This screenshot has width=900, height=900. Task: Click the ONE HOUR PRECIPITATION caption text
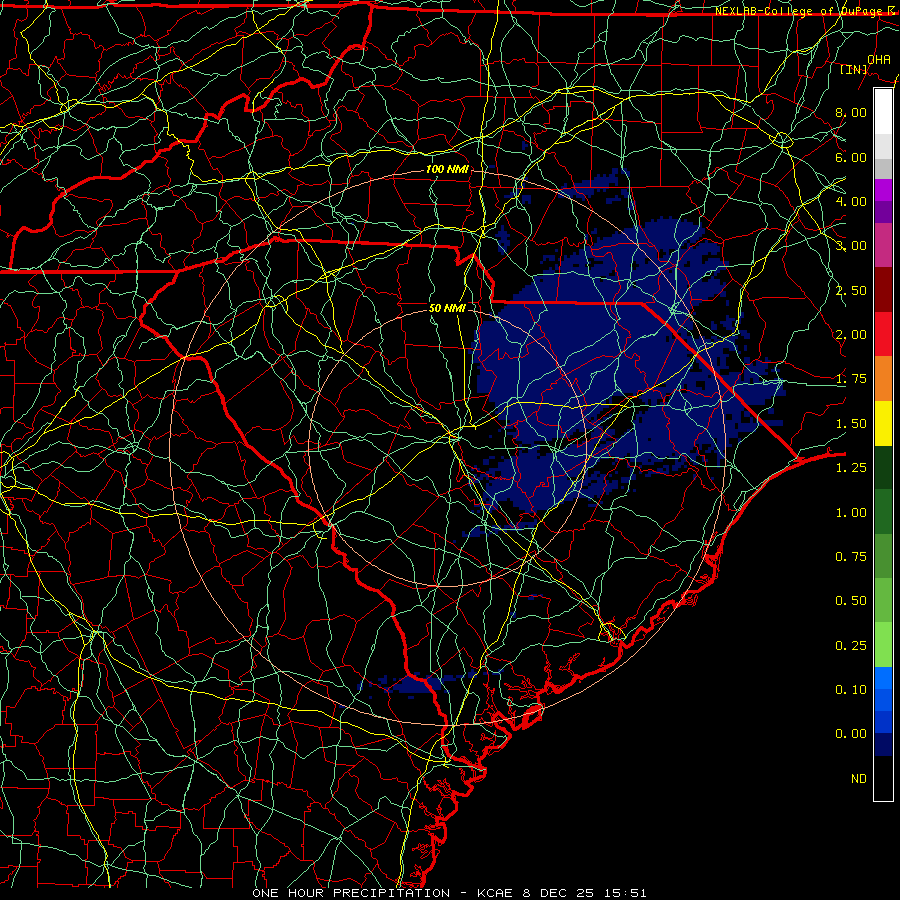click(351, 893)
